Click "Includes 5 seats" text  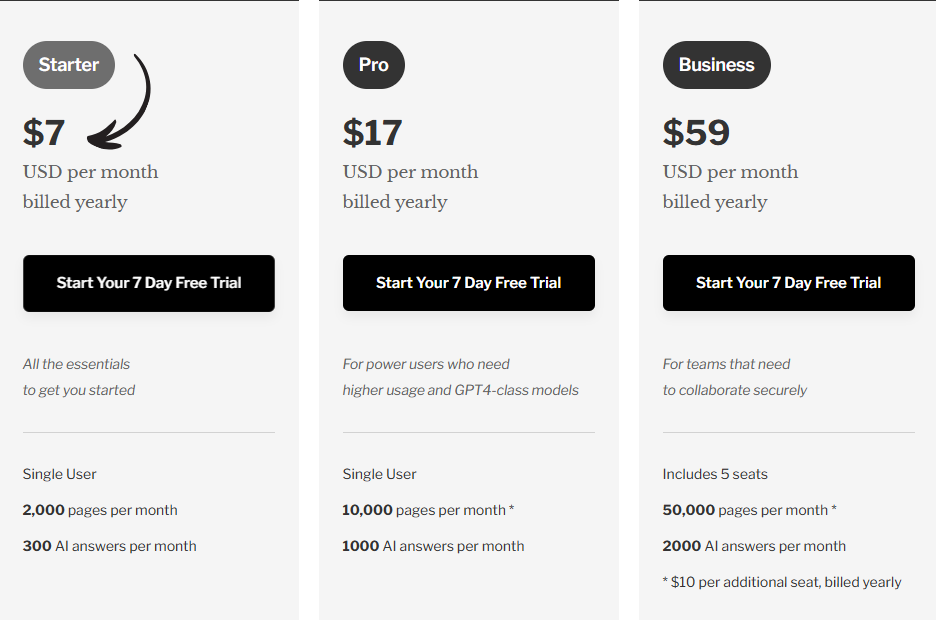click(x=715, y=474)
